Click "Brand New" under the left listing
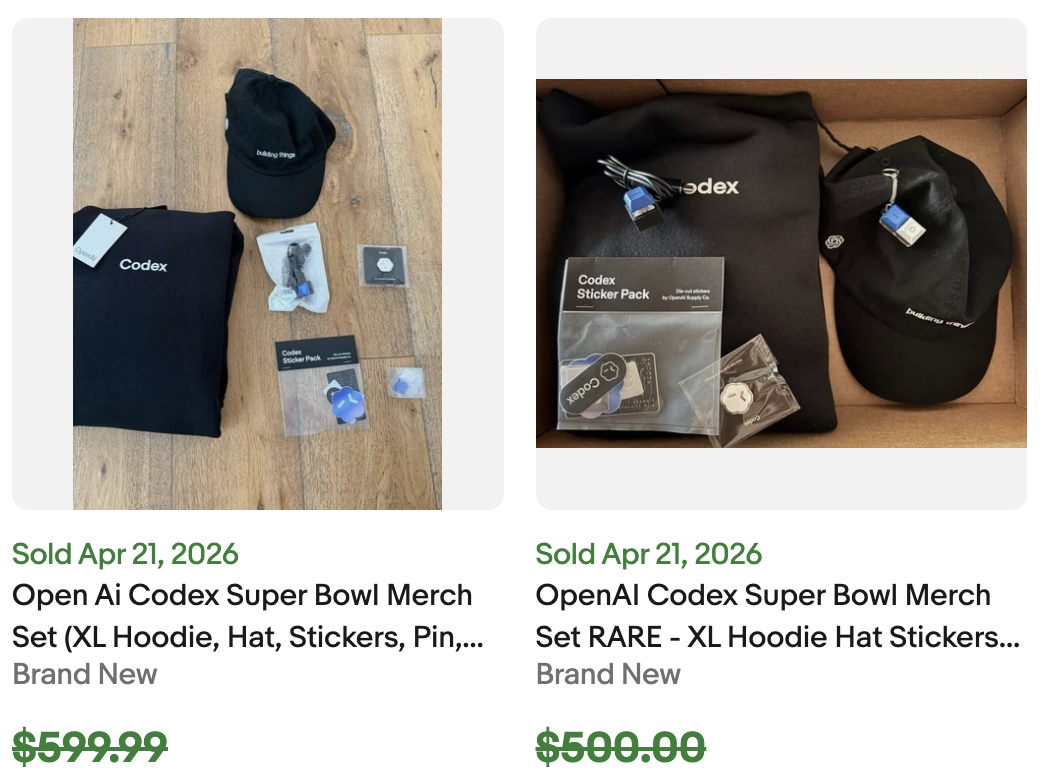Screen dimensions: 1042x774 (84, 675)
